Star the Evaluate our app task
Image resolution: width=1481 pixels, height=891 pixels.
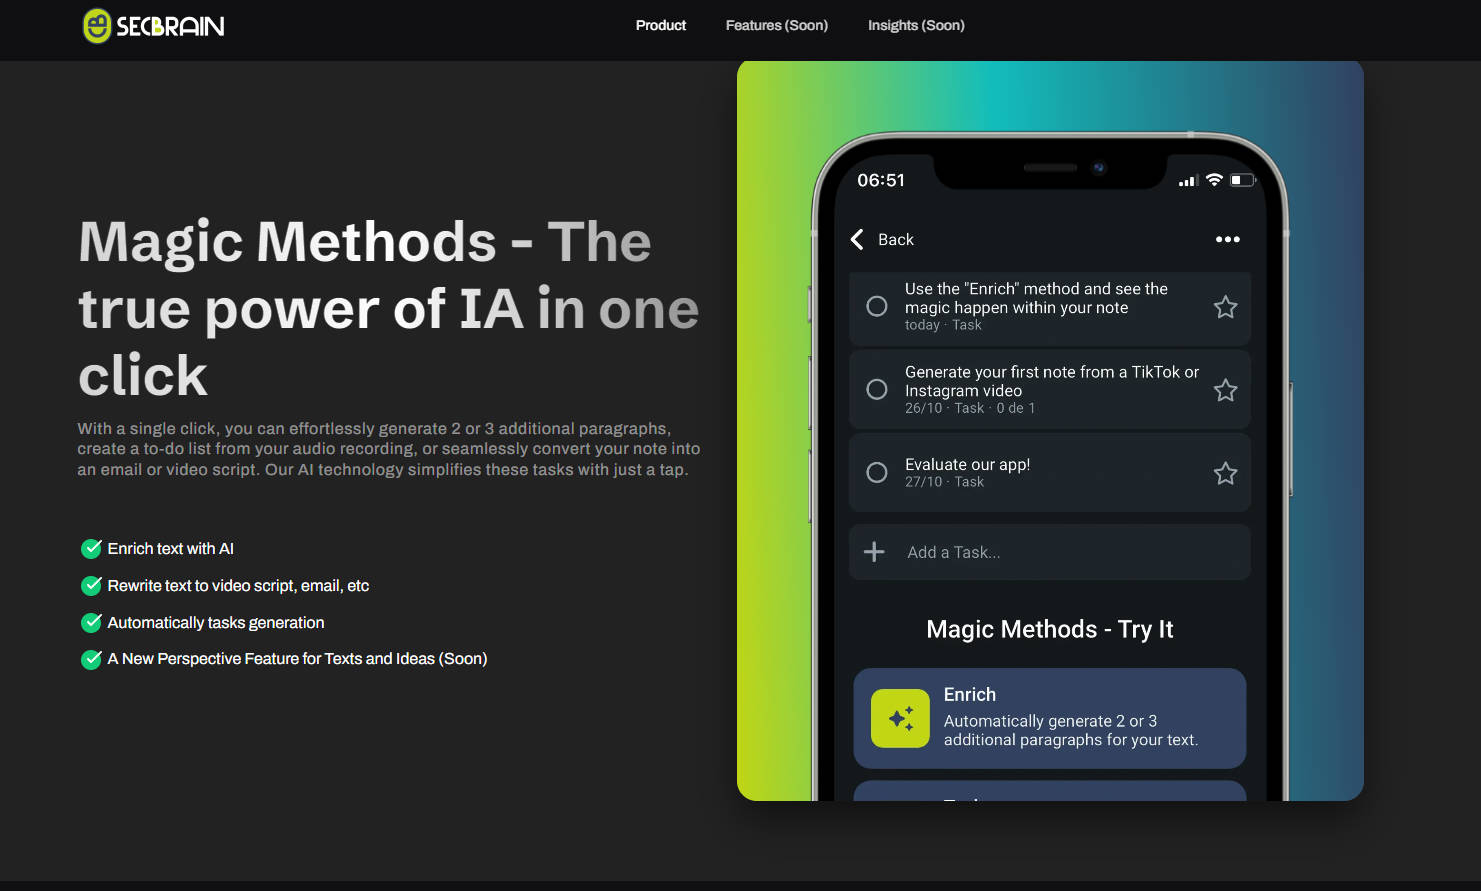1226,473
